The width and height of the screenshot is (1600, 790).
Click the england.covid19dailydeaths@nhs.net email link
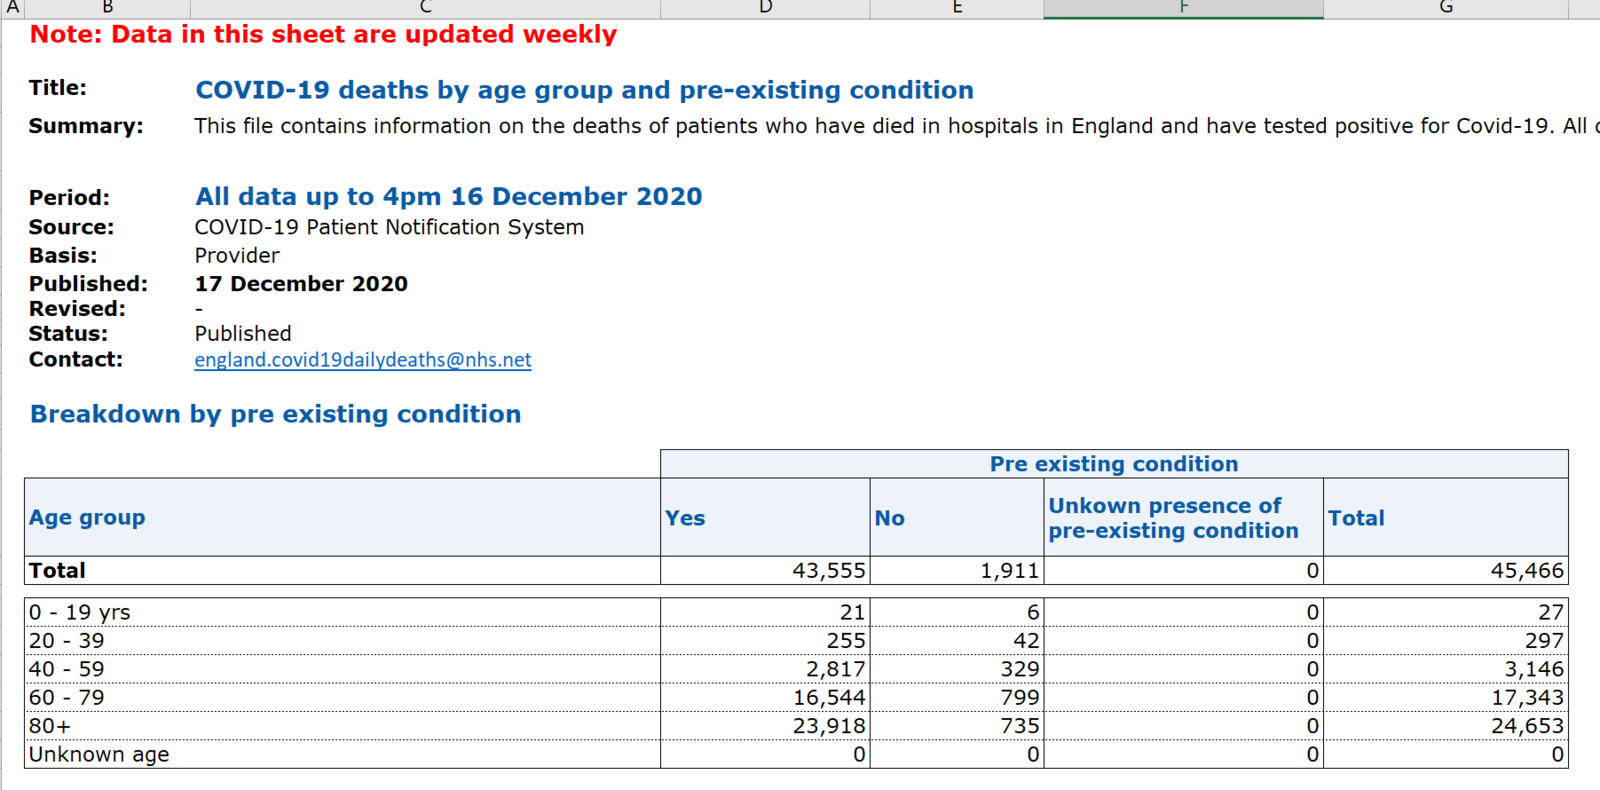click(x=362, y=360)
